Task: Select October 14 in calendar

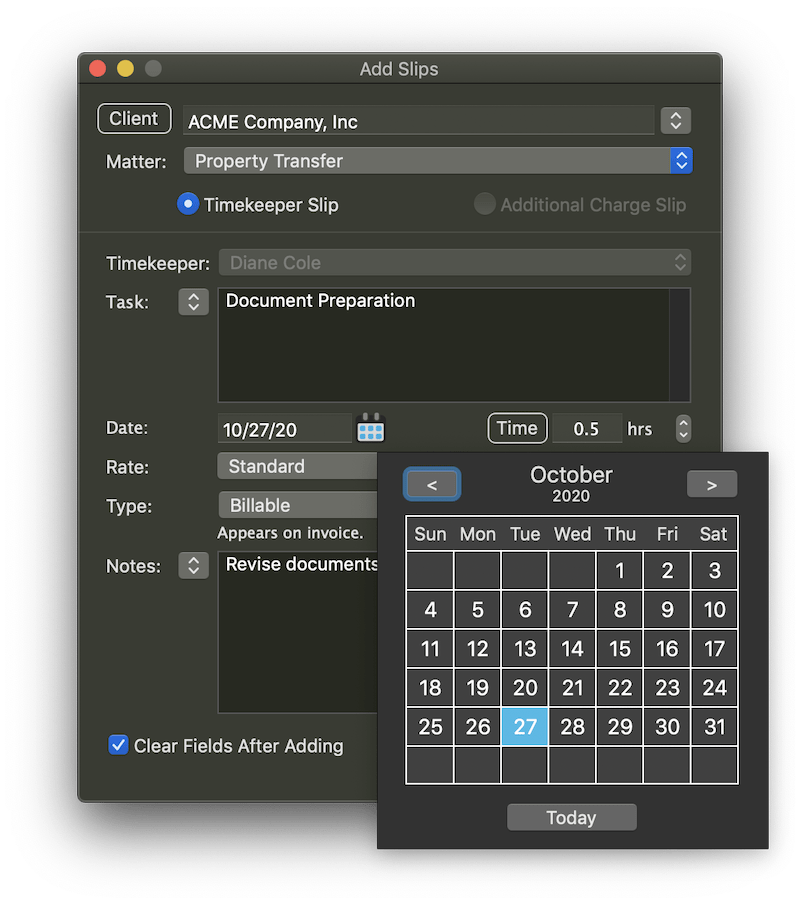Action: point(572,649)
